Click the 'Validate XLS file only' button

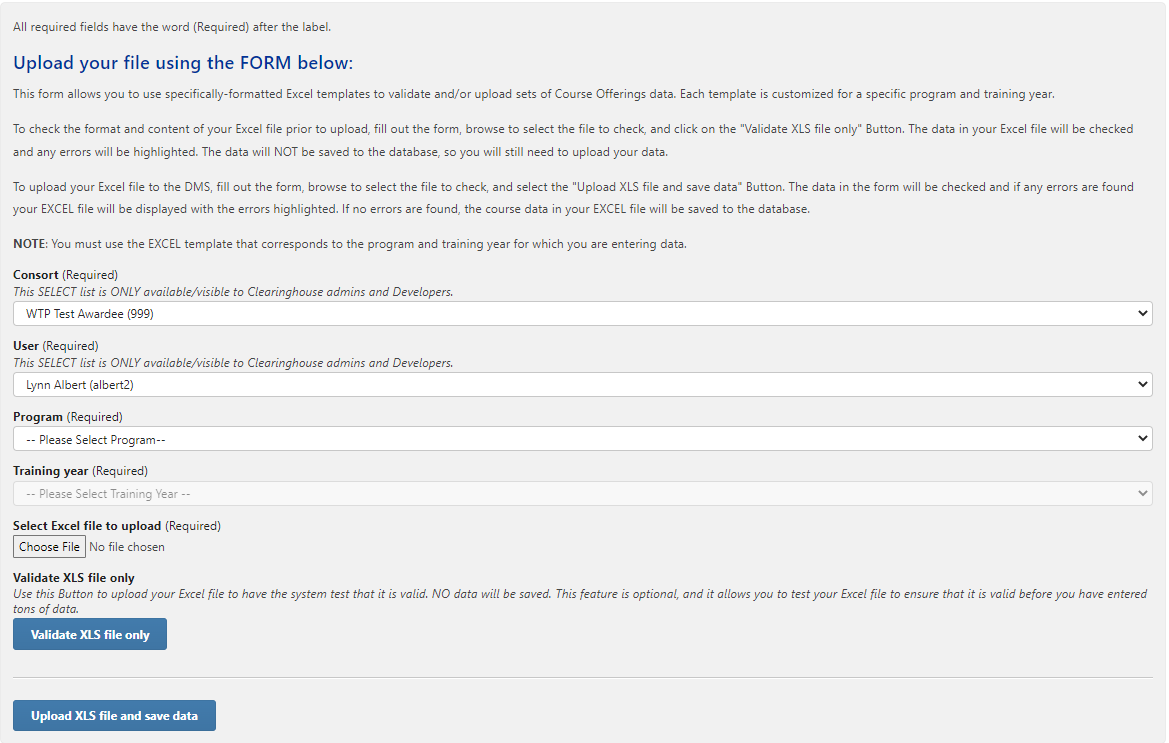click(90, 635)
